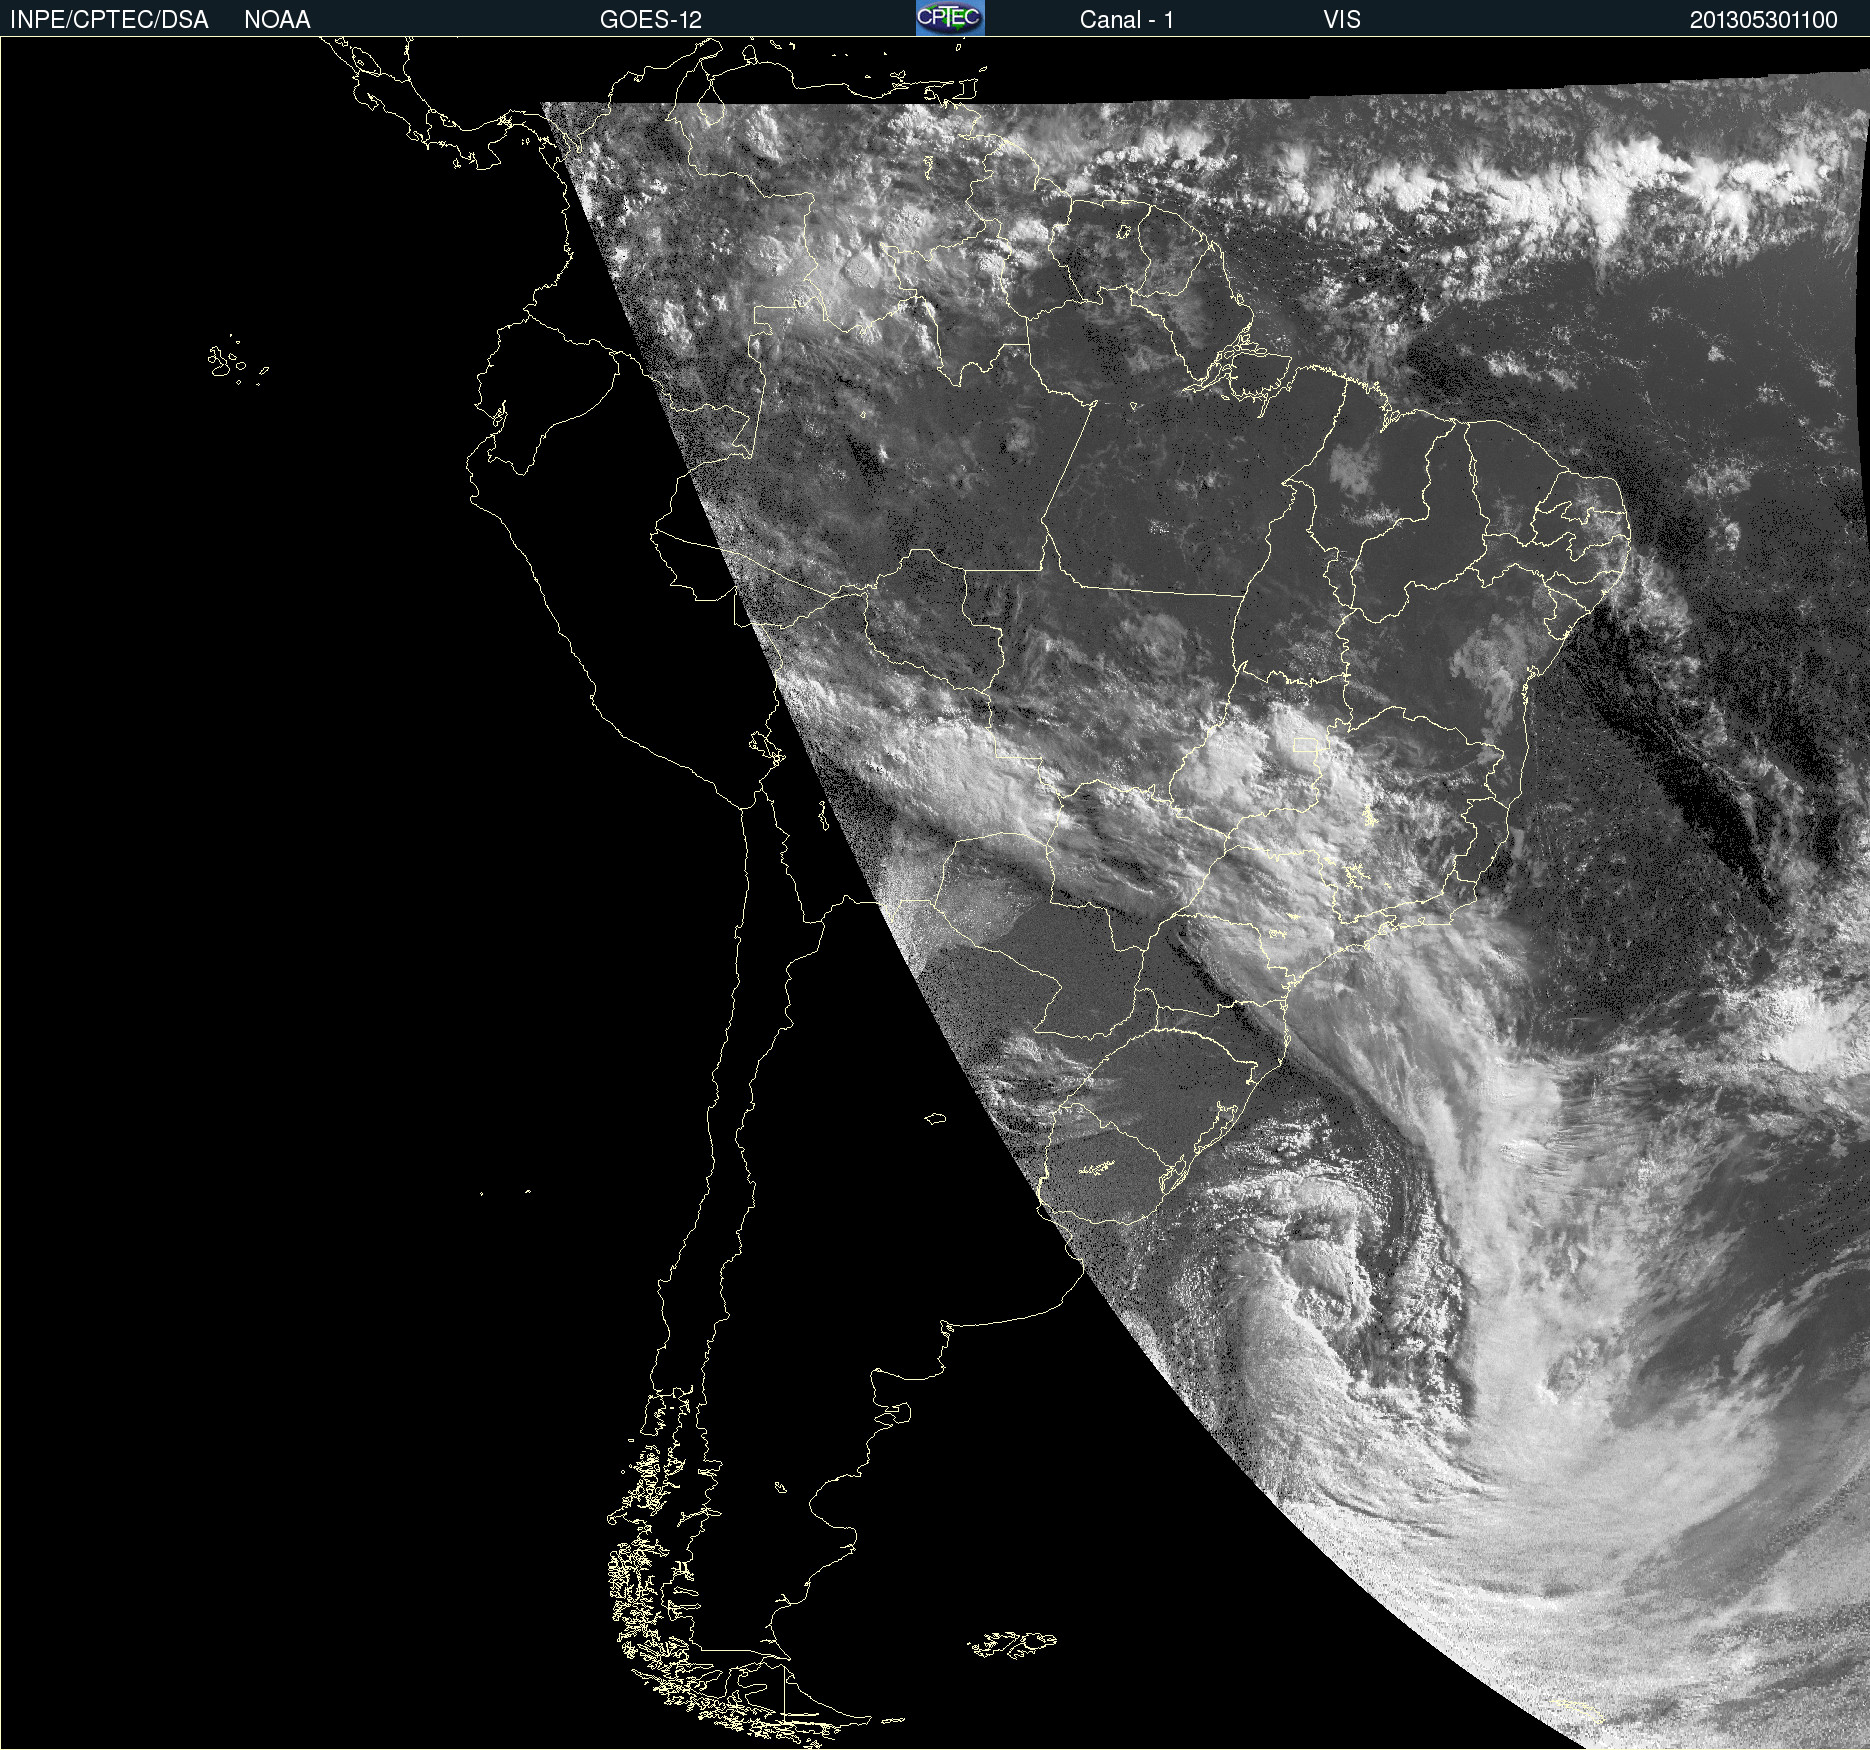Select the NOAA label in the header

(x=277, y=20)
